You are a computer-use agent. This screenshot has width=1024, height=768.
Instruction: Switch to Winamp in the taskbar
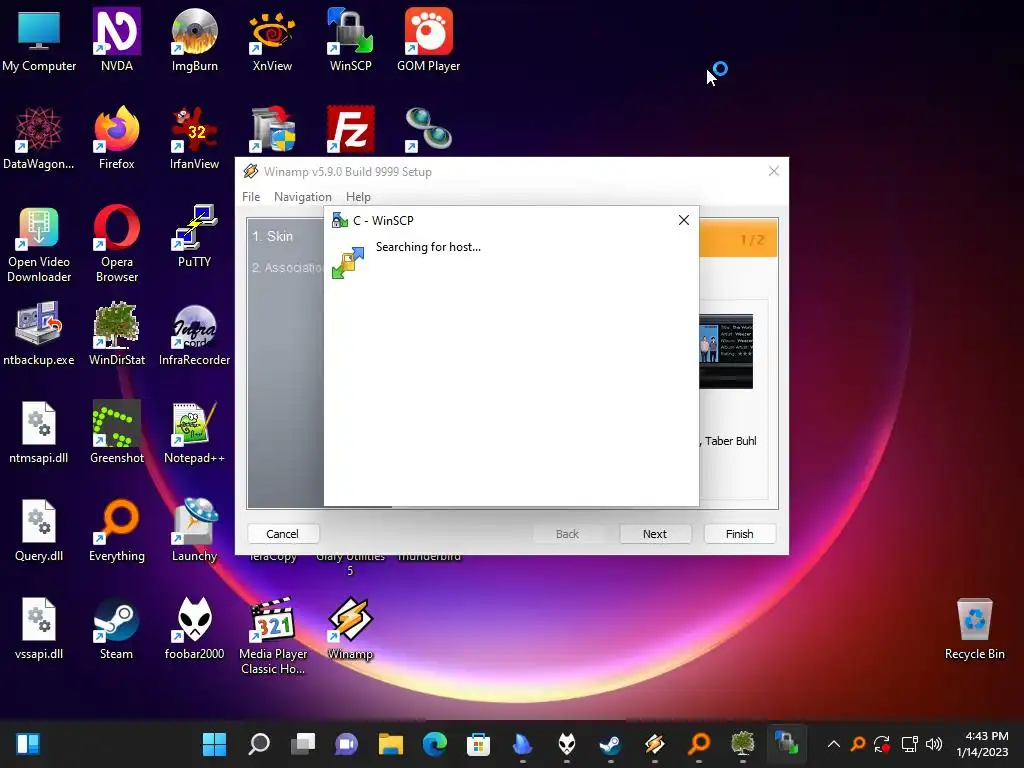pos(654,744)
